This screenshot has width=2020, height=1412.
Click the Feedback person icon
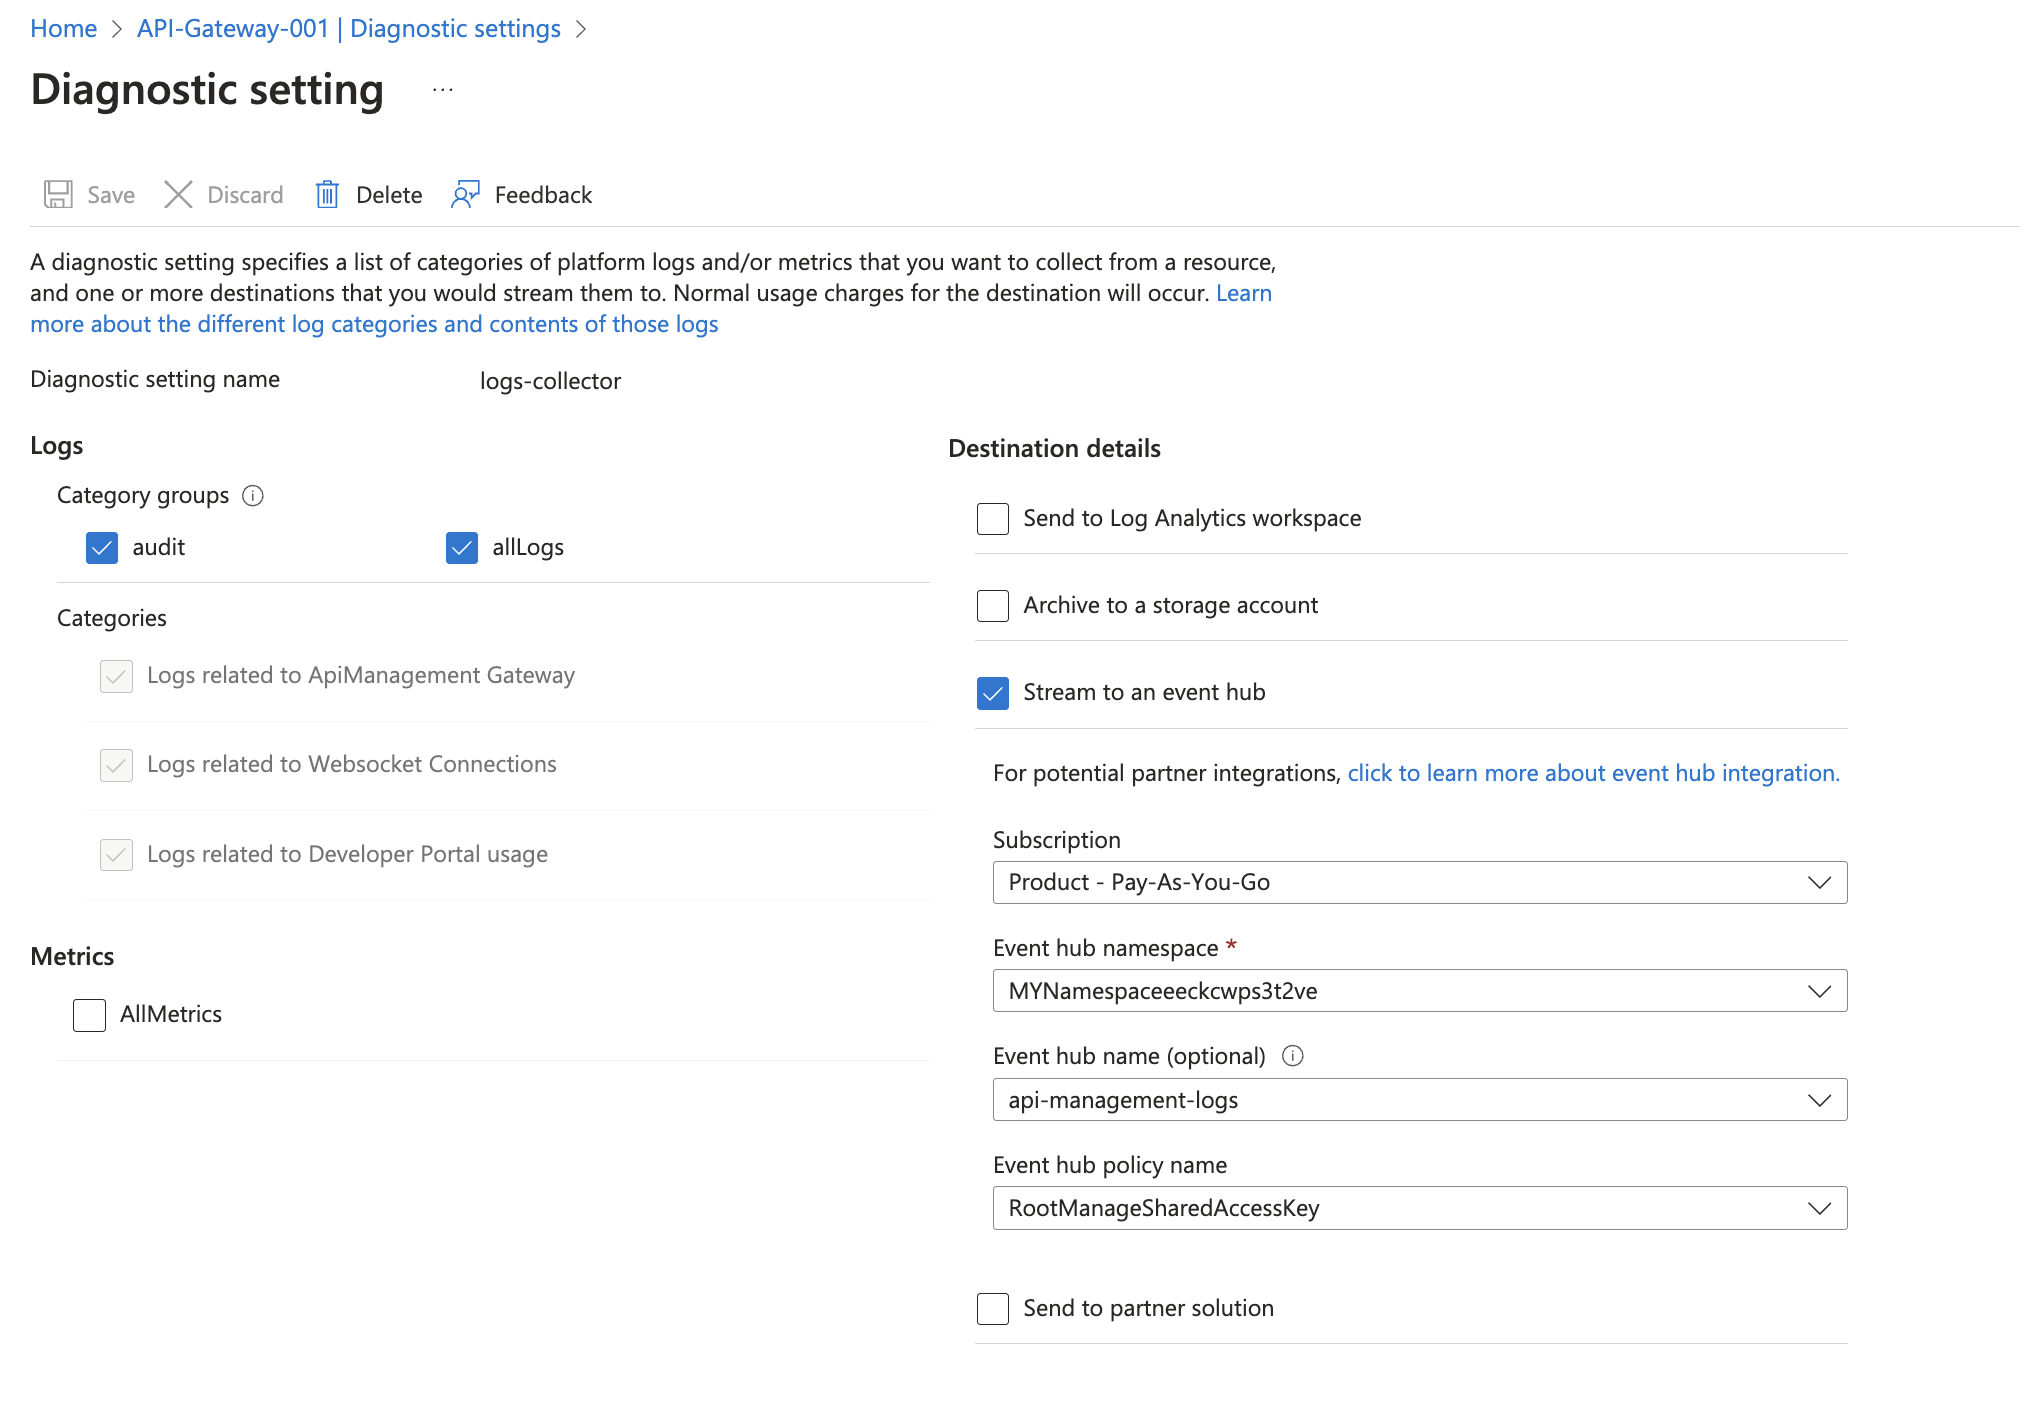tap(465, 194)
